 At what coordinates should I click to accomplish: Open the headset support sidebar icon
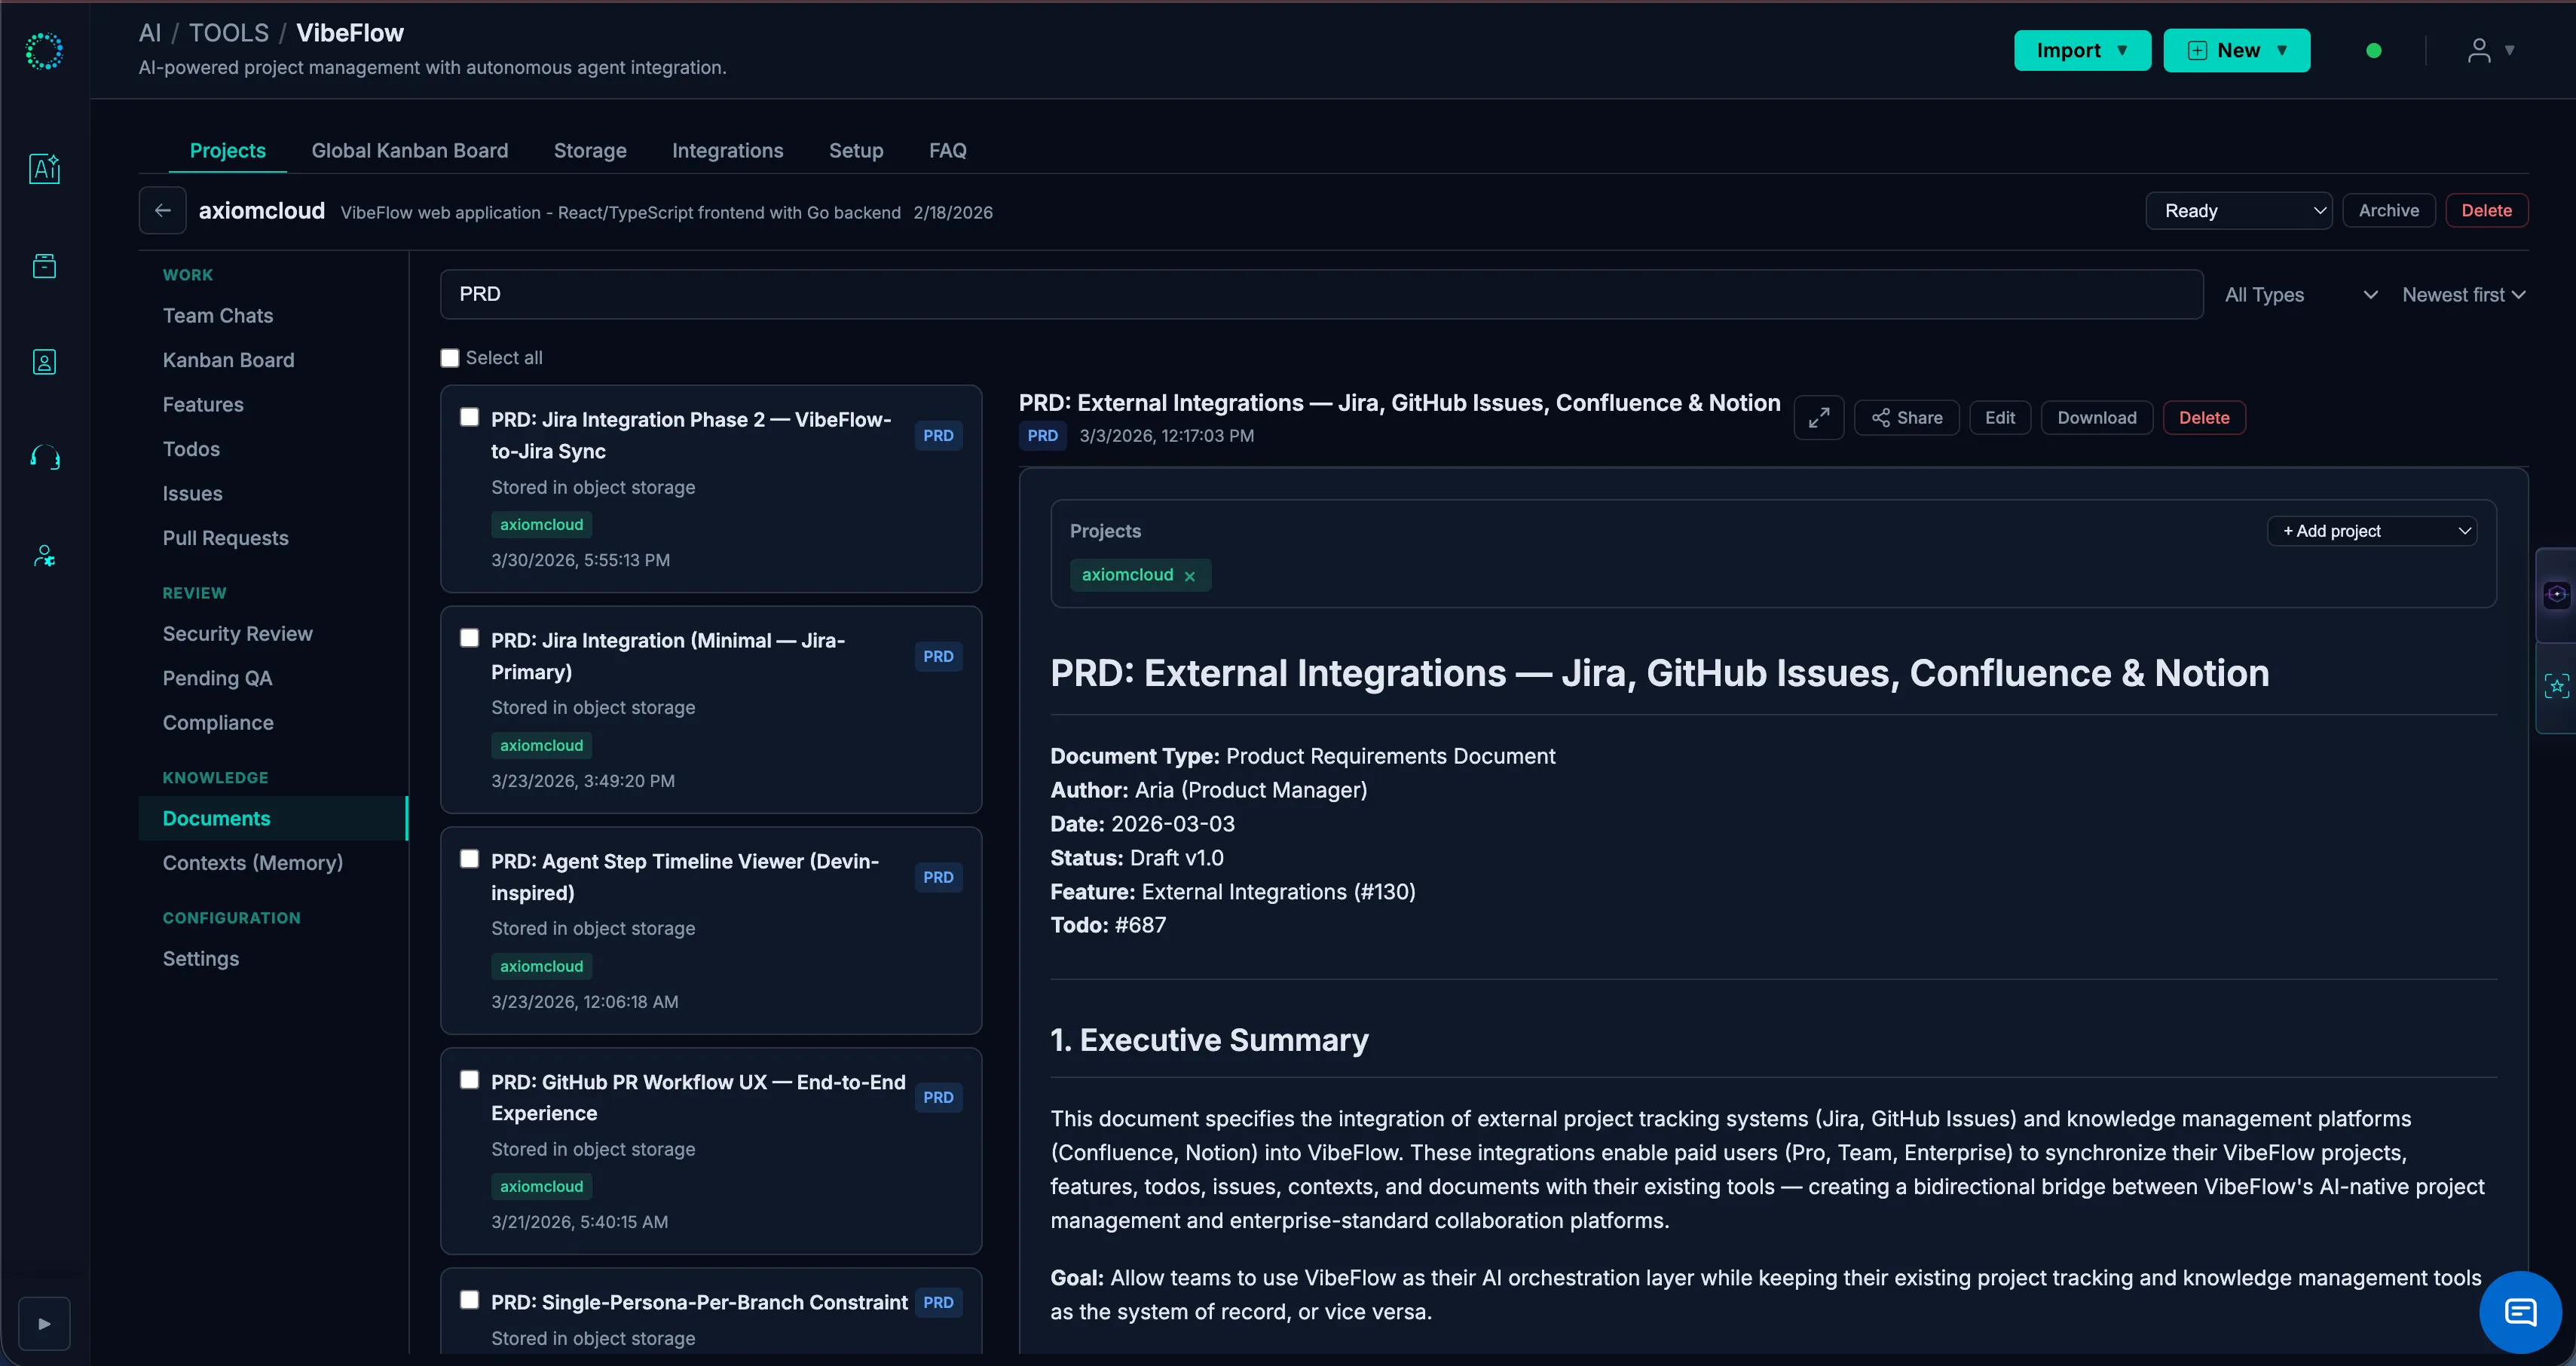point(44,458)
